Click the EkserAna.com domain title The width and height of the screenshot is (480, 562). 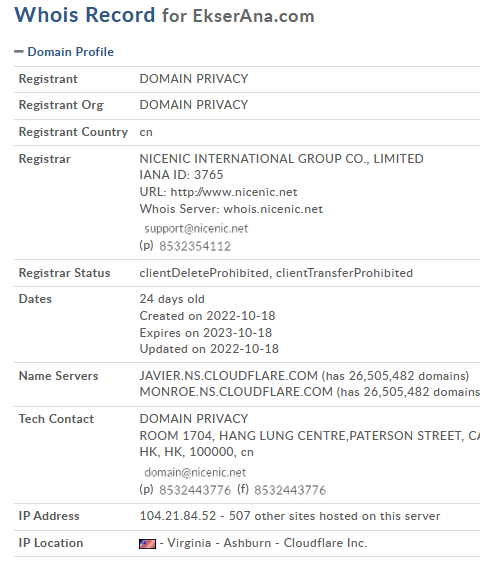tap(253, 16)
